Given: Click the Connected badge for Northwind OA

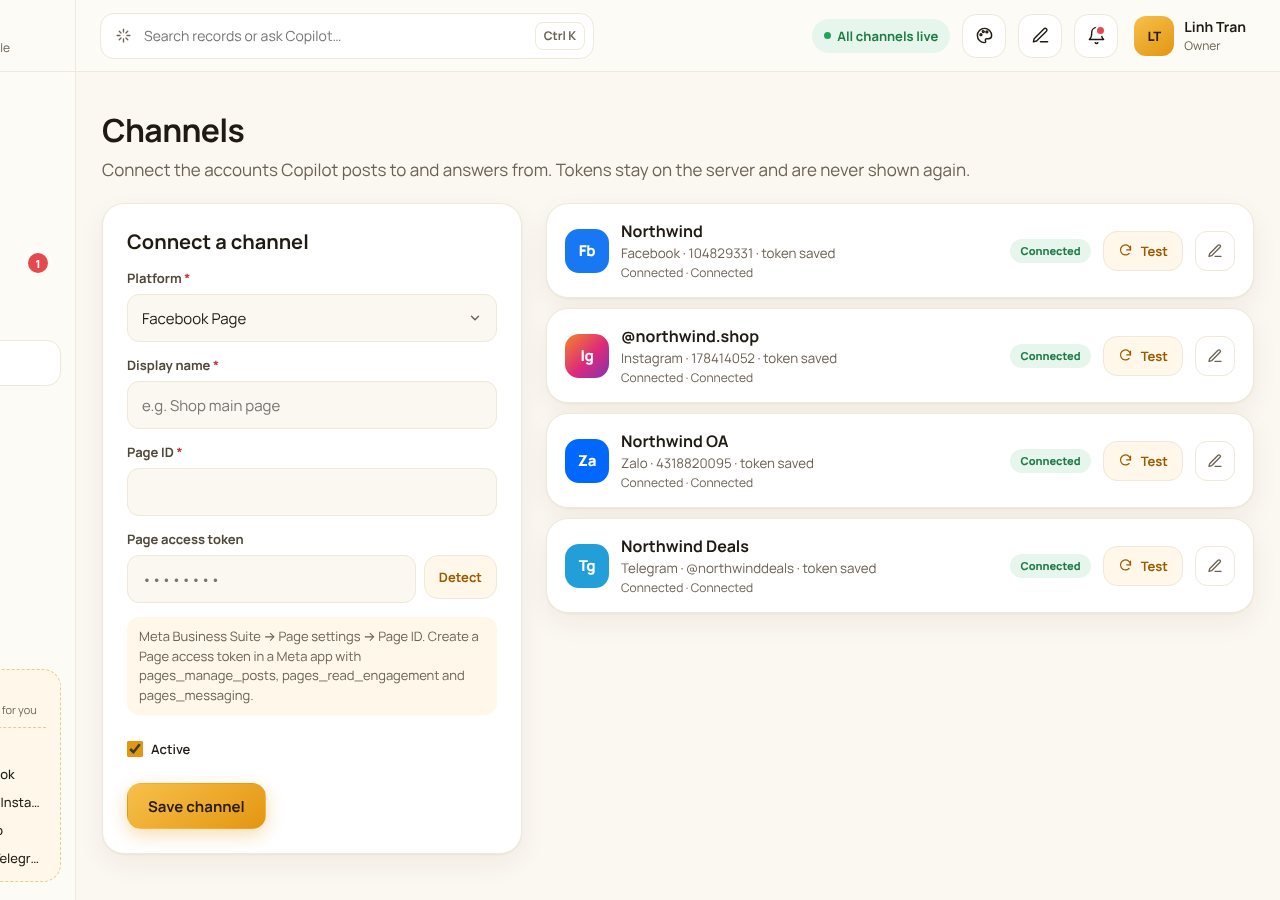Looking at the screenshot, I should tap(1050, 461).
